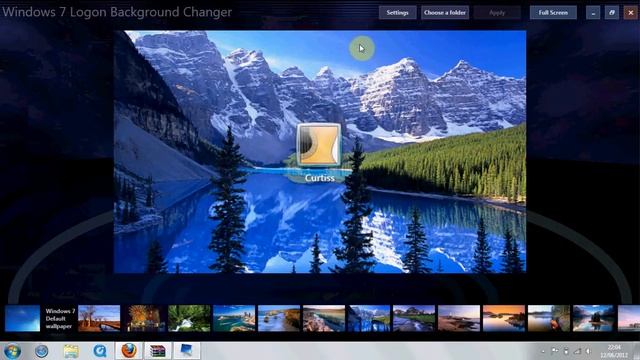Click the user account picture in preview
The image size is (640, 360).
(x=319, y=145)
